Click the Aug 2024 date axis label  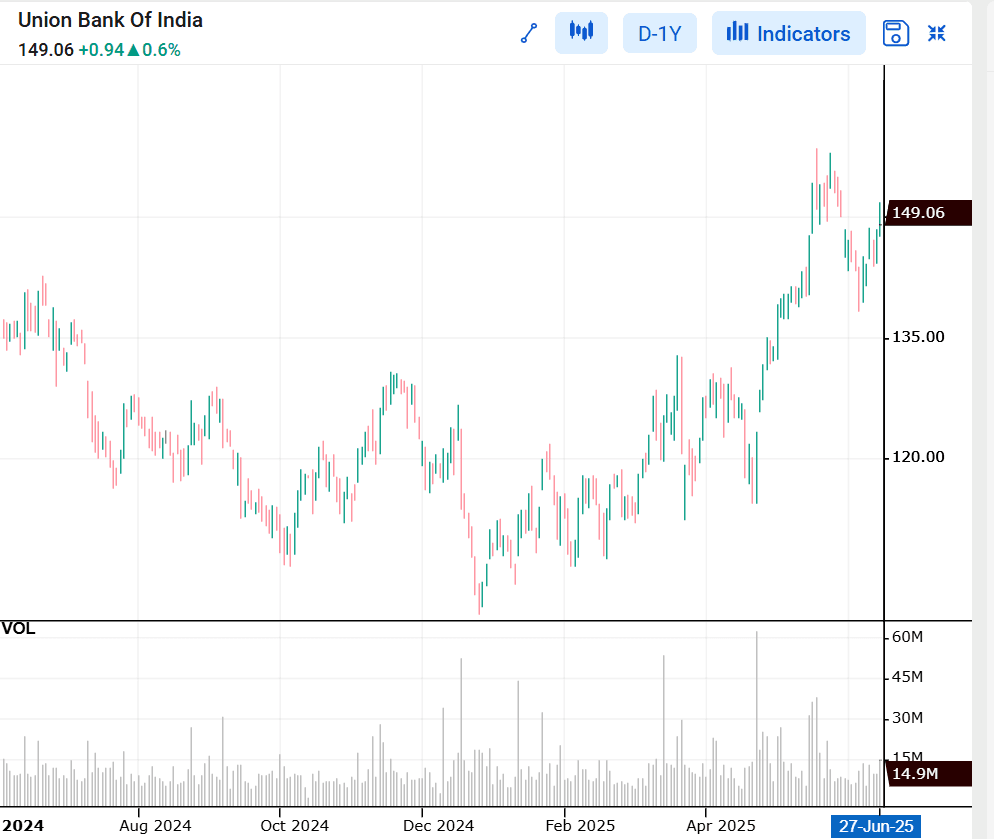[155, 826]
